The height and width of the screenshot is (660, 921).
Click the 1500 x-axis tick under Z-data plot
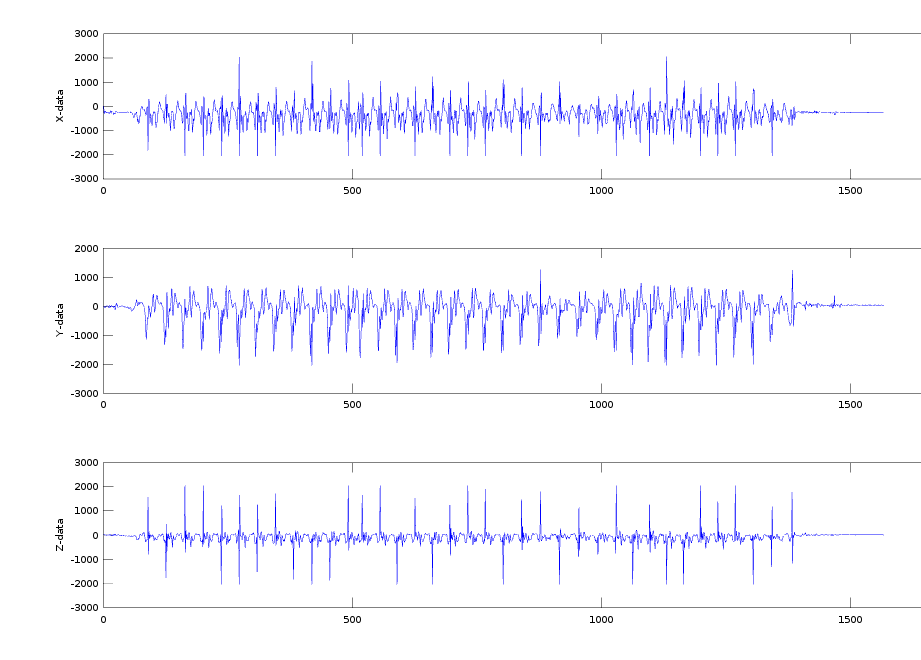pyautogui.click(x=850, y=619)
